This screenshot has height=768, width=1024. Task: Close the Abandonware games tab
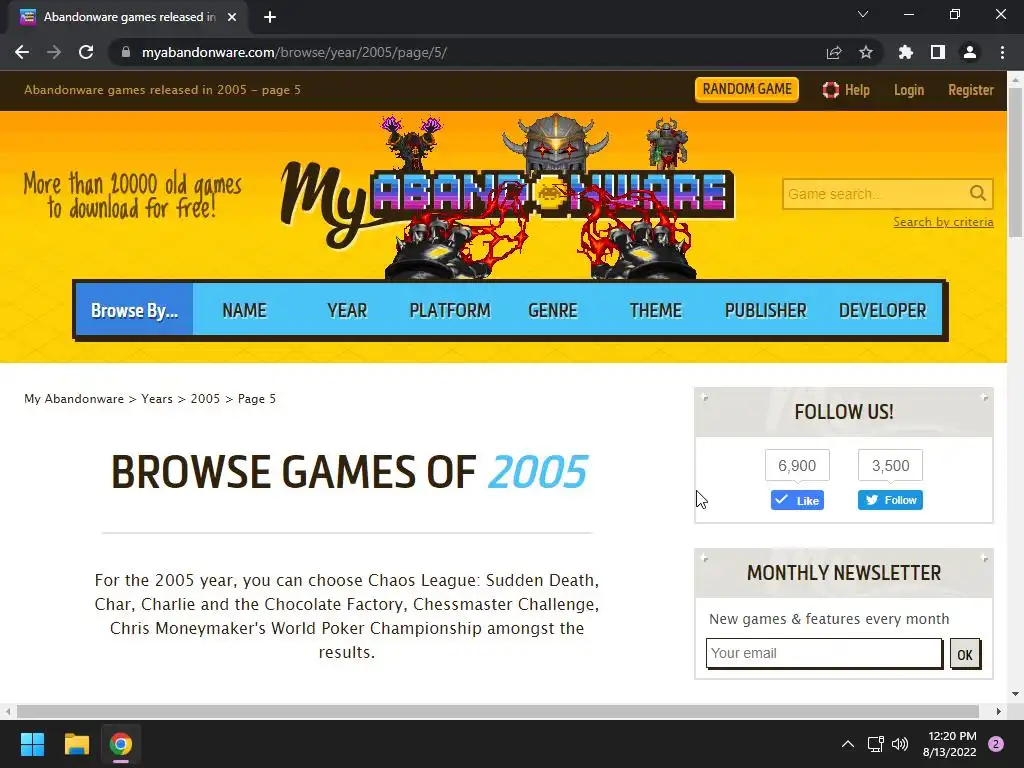click(232, 17)
